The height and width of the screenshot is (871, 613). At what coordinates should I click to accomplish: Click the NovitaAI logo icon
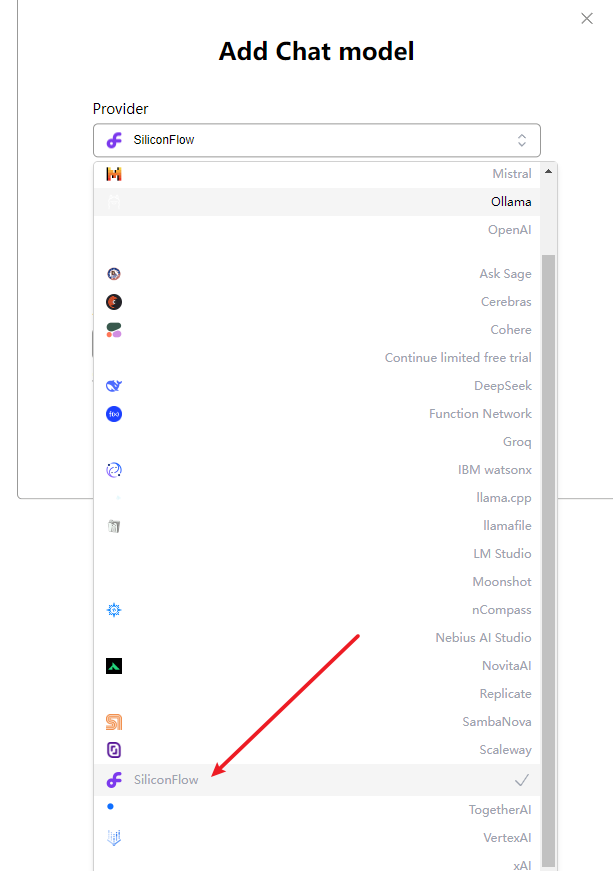click(114, 666)
